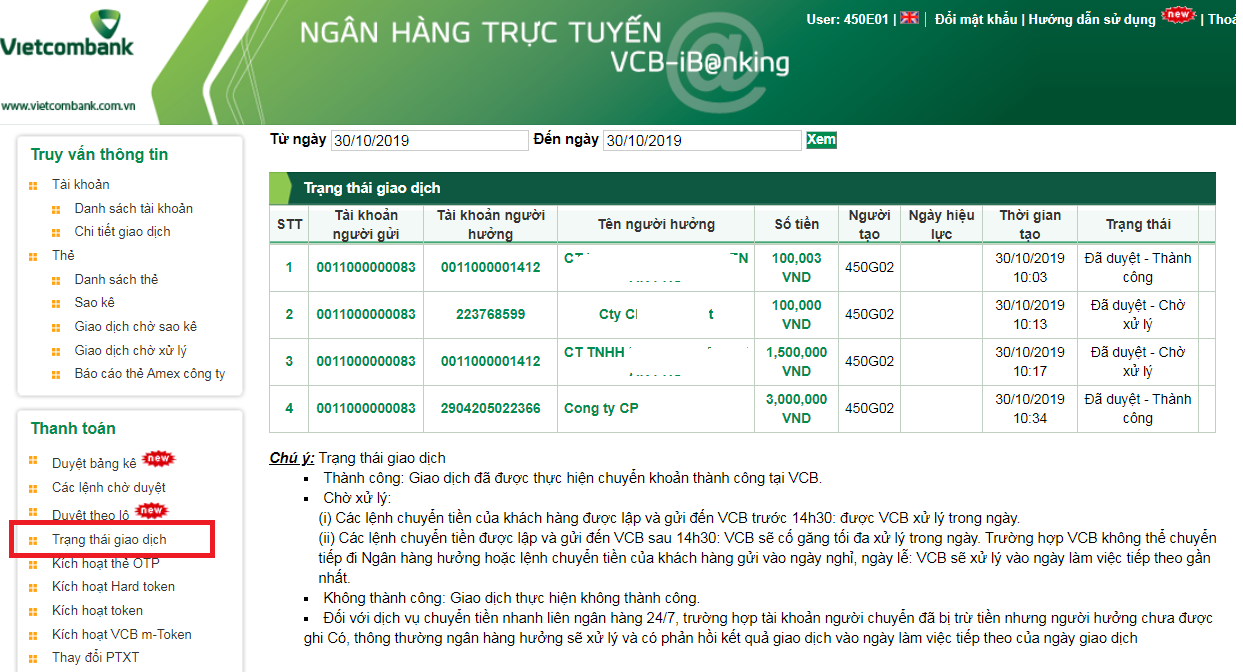Open Sao kê menu item

[x=94, y=303]
